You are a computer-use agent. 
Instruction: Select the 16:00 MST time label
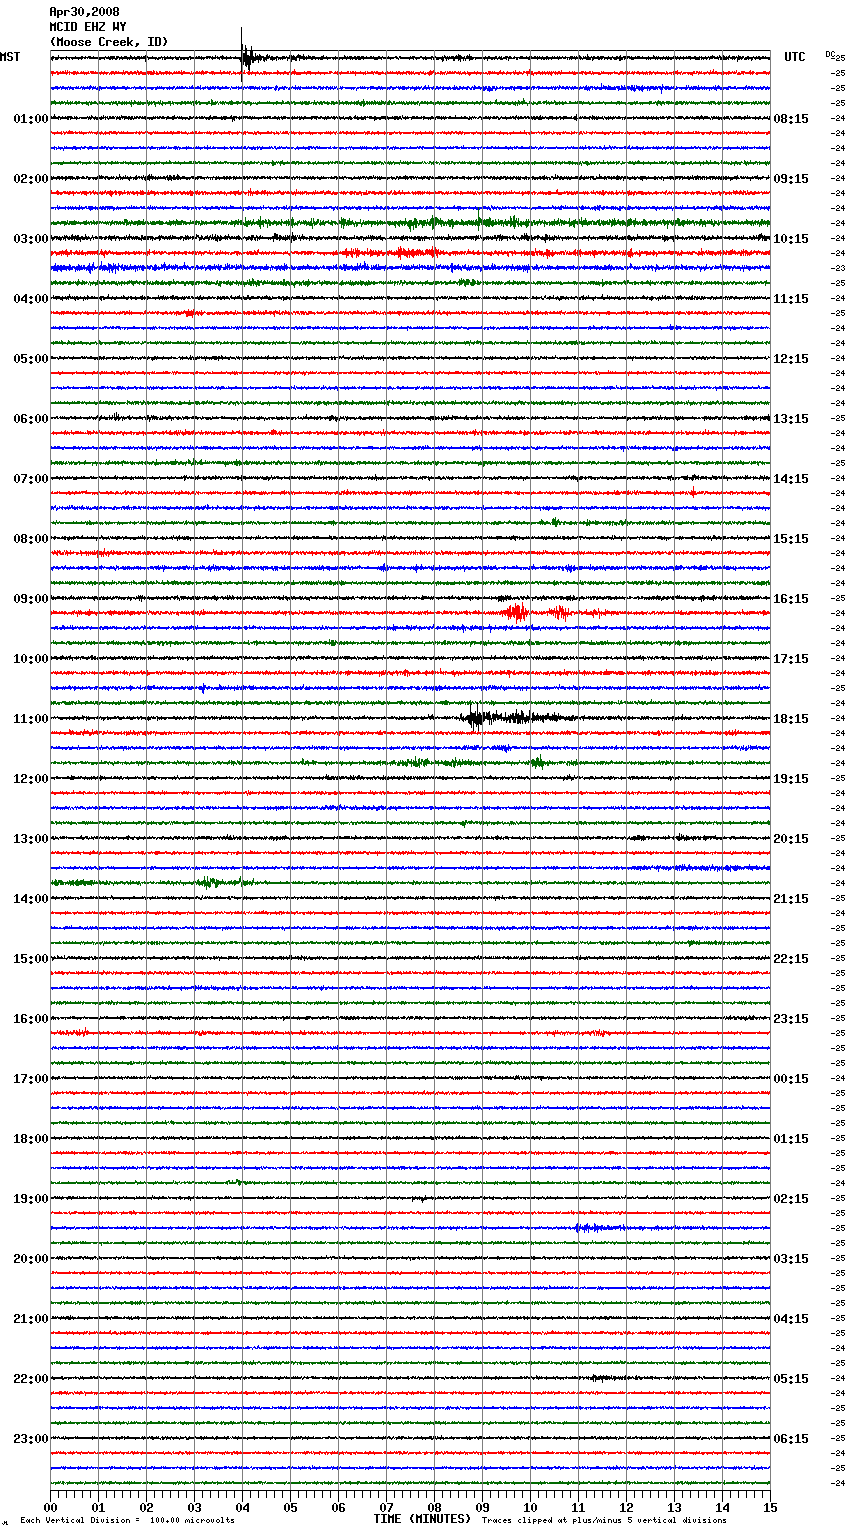[31, 1019]
